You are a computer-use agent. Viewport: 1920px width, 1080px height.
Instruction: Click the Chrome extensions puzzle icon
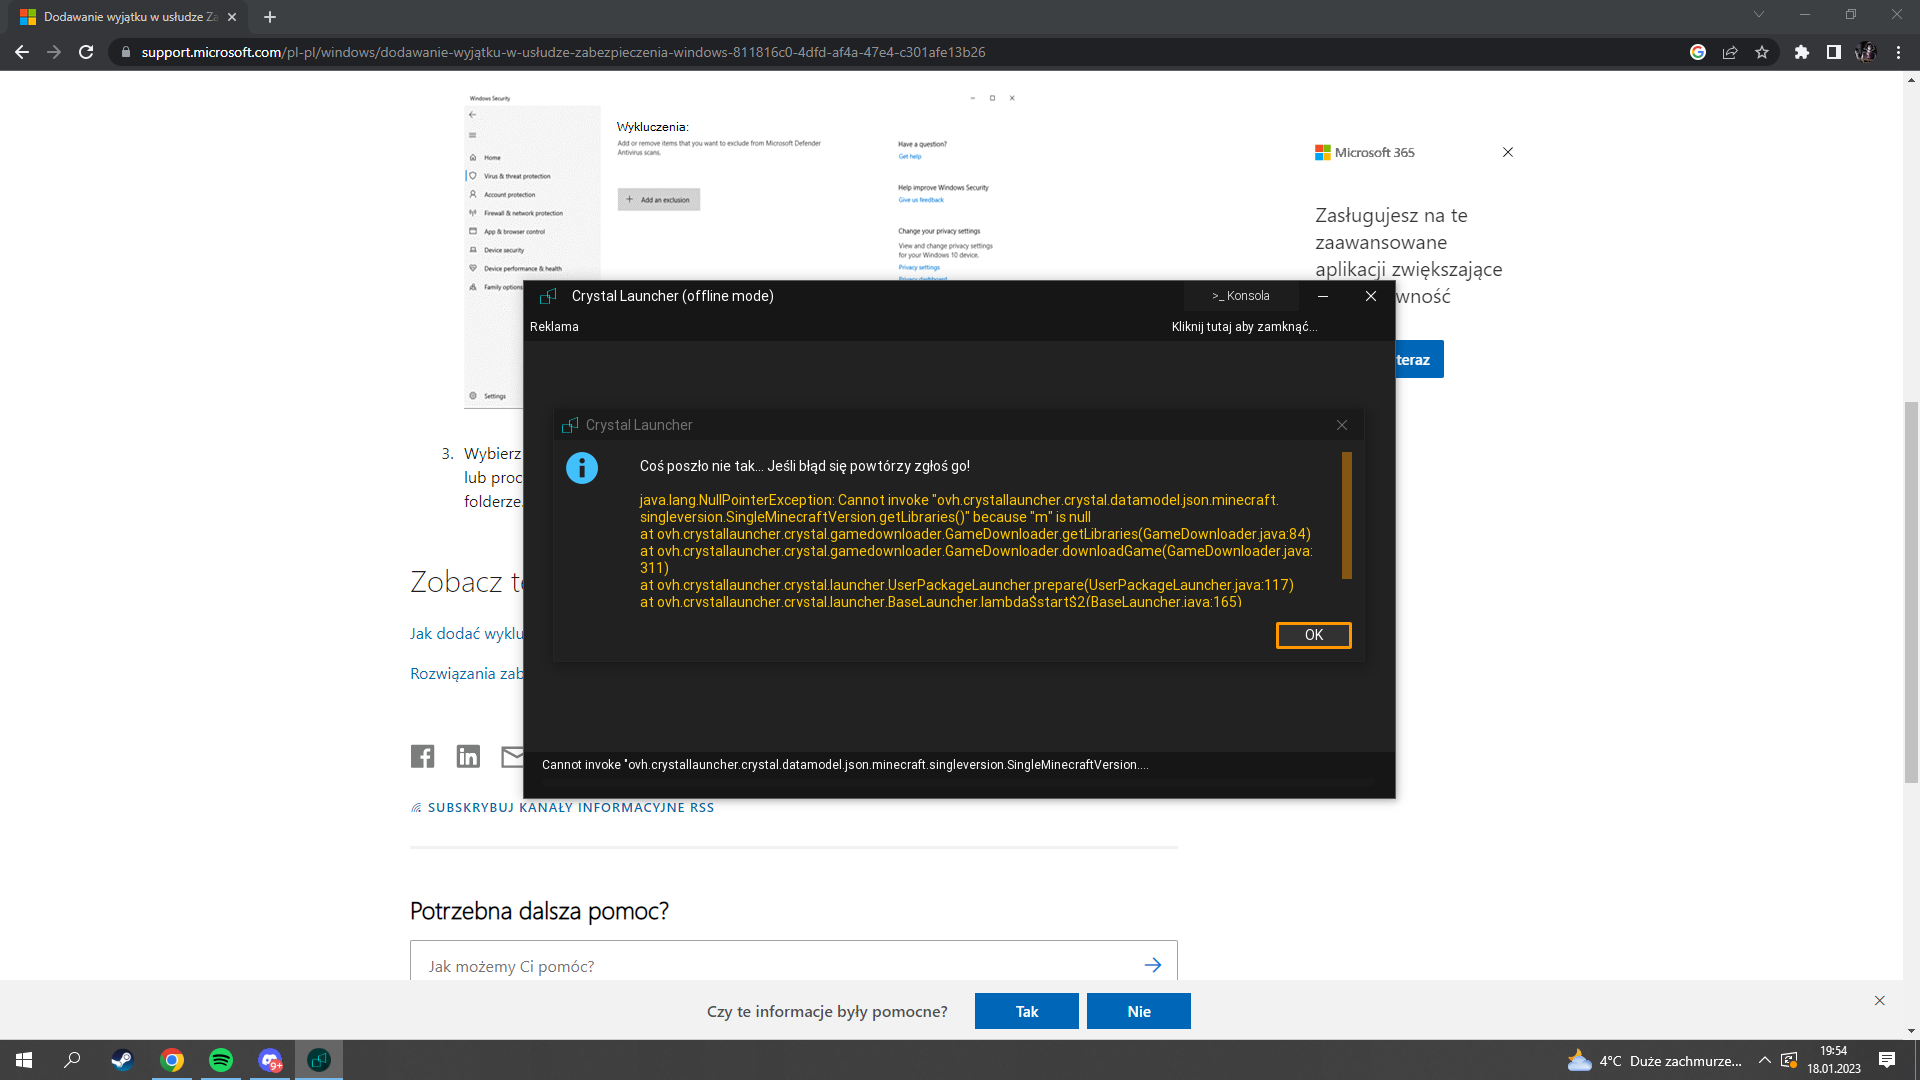(x=1801, y=52)
